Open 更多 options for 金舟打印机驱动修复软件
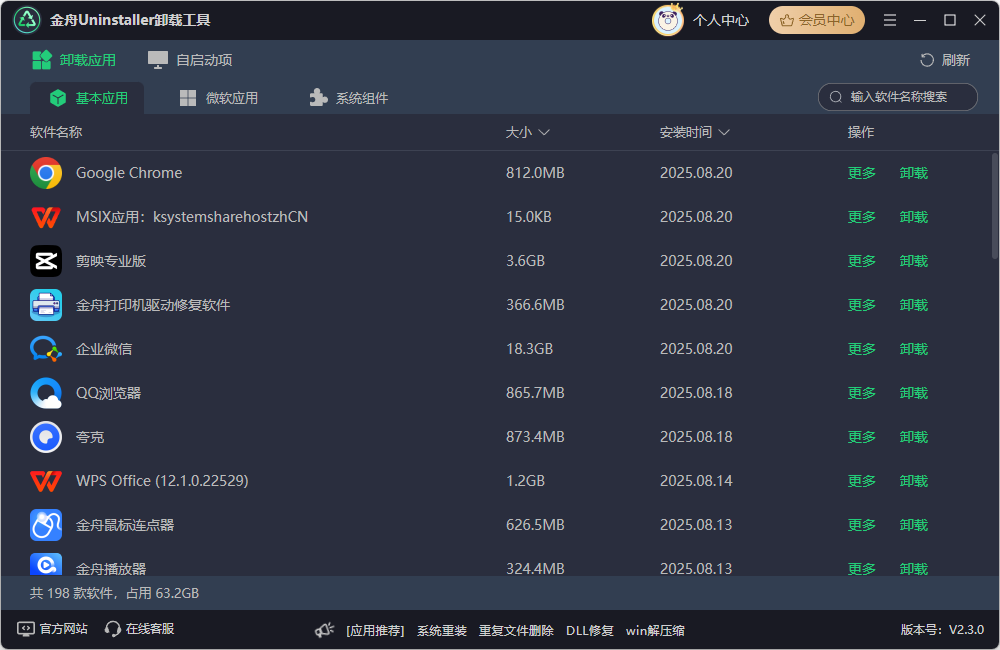 (x=862, y=305)
